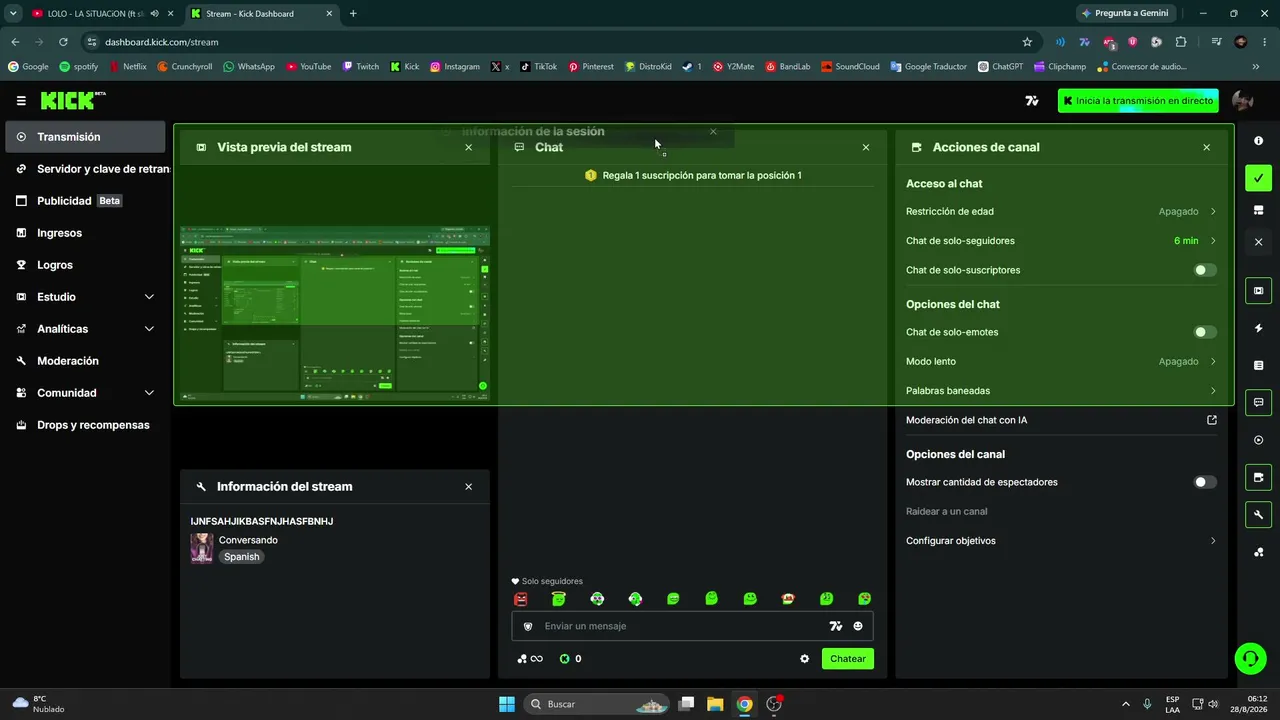Open the Twitch bookmark

pyautogui.click(x=361, y=67)
